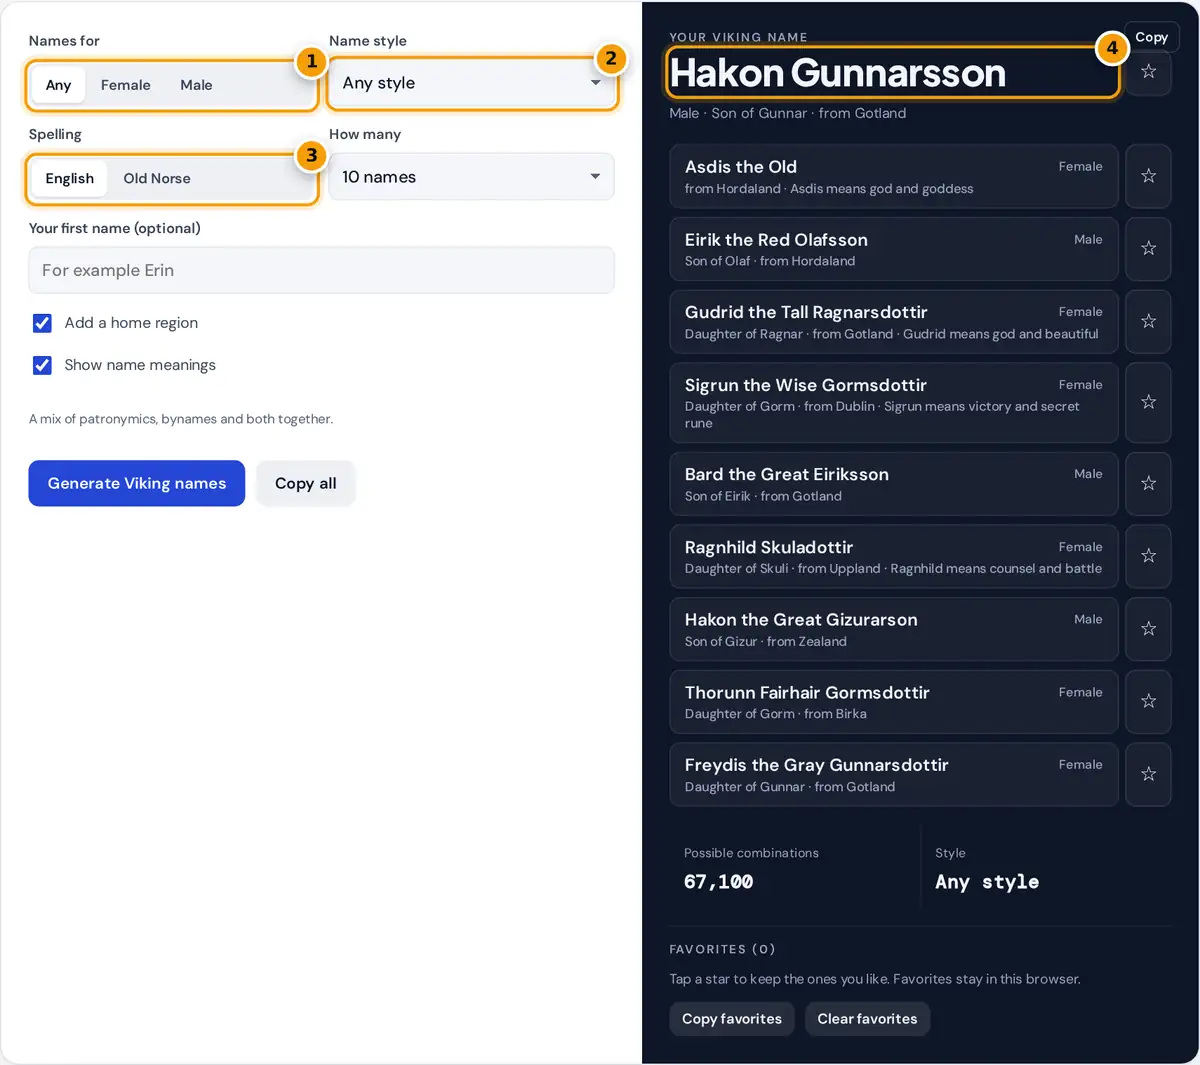Favorite Sigrun the Wise Gormsdottir star

pos(1148,402)
